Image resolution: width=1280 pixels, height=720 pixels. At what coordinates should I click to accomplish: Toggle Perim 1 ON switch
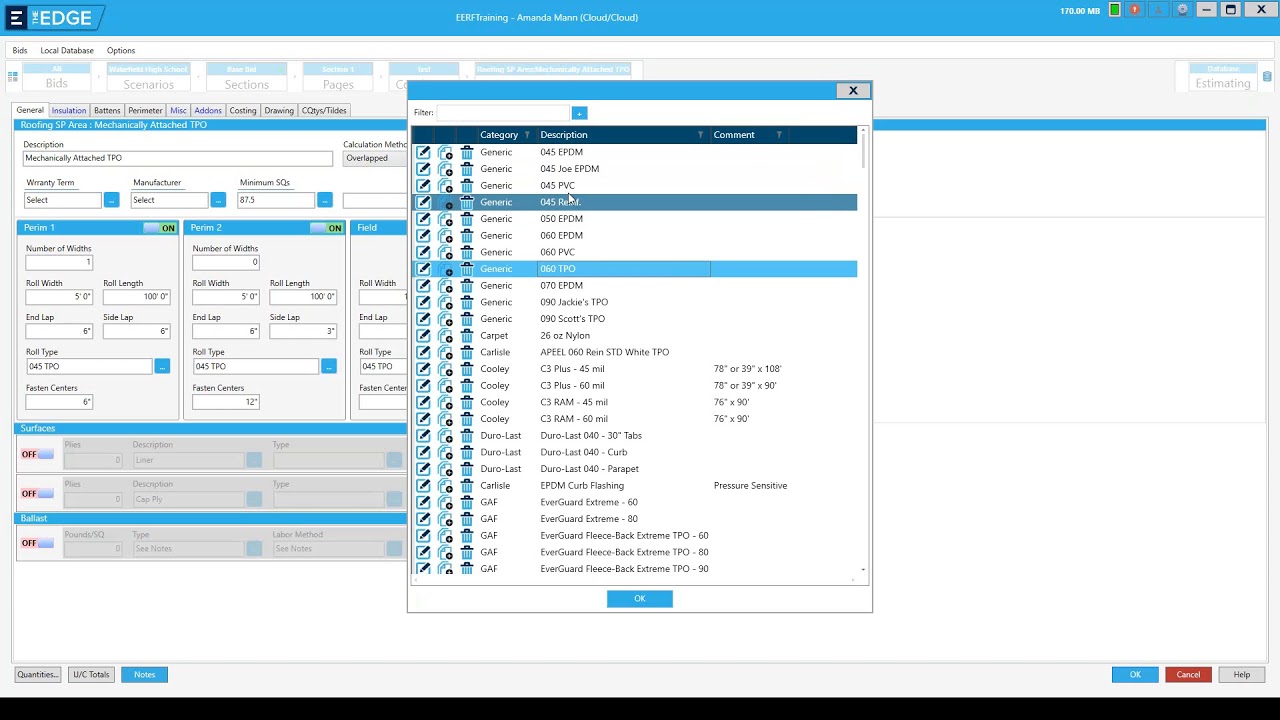pyautogui.click(x=160, y=228)
